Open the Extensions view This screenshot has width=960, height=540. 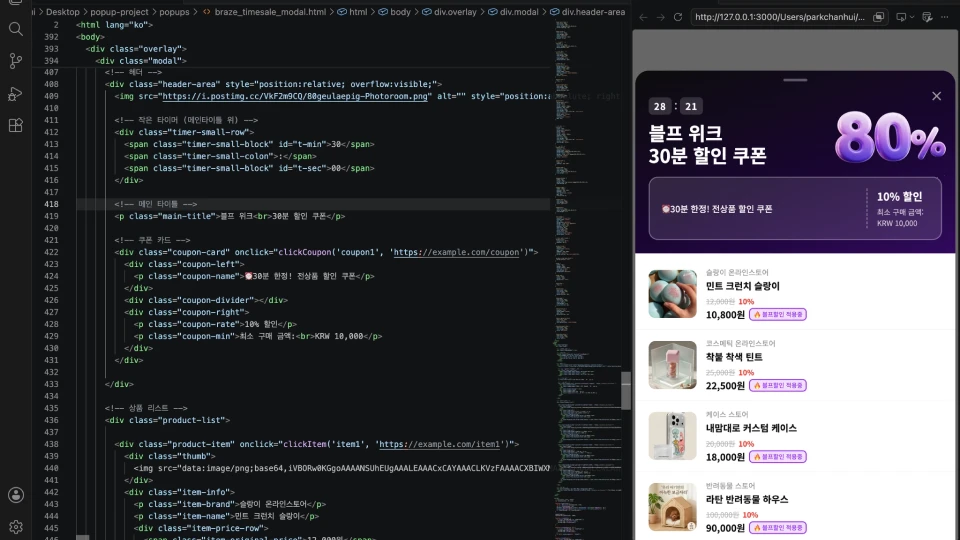point(16,126)
